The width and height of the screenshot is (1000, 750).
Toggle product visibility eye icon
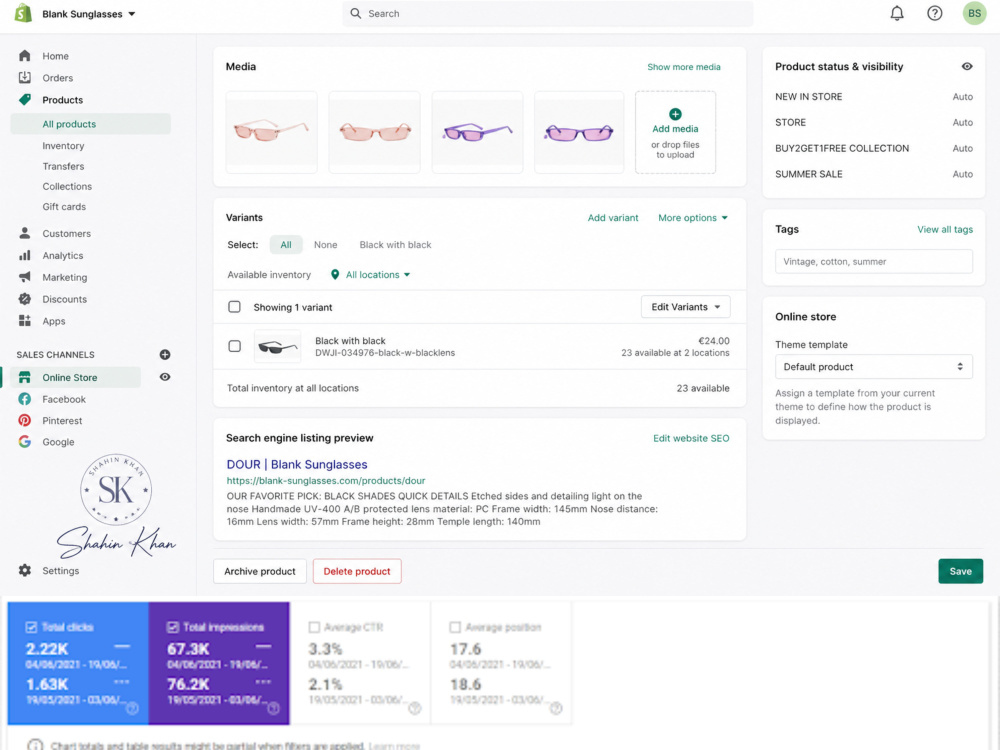[967, 66]
